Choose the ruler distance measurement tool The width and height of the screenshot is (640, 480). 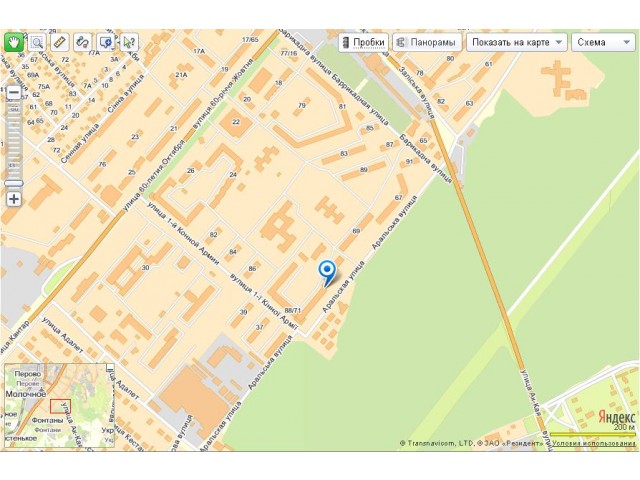(60, 42)
